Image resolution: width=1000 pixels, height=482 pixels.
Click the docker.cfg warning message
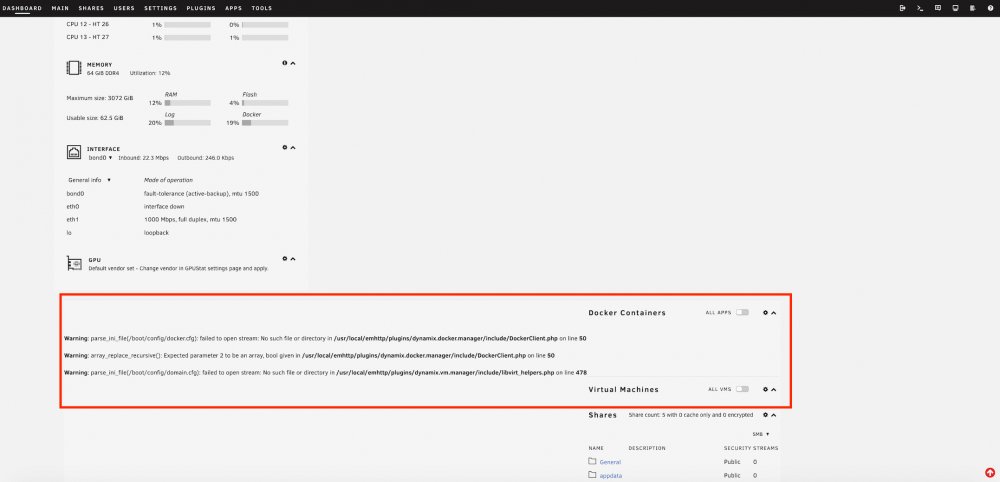(x=325, y=339)
